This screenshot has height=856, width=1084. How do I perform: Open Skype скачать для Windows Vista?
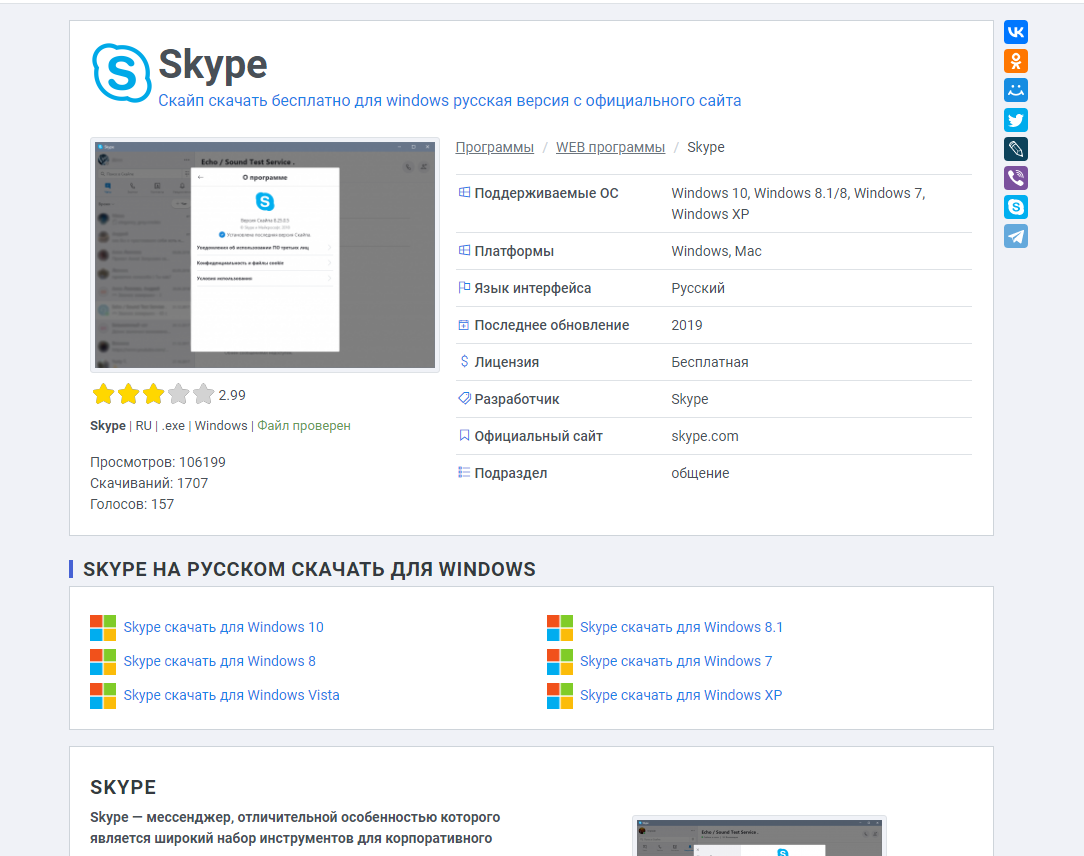pyautogui.click(x=232, y=695)
